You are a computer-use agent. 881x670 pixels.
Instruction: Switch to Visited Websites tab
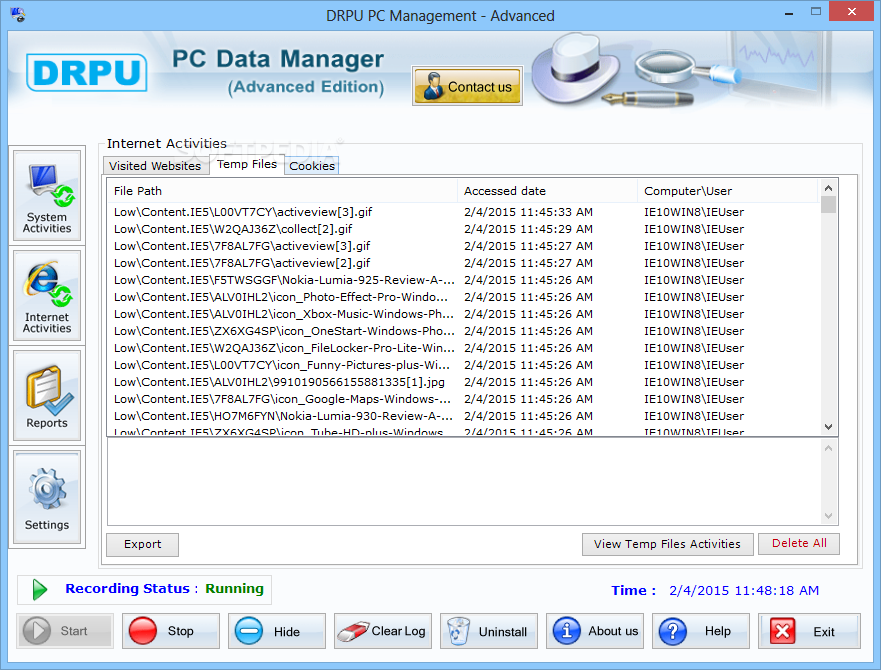pyautogui.click(x=156, y=166)
